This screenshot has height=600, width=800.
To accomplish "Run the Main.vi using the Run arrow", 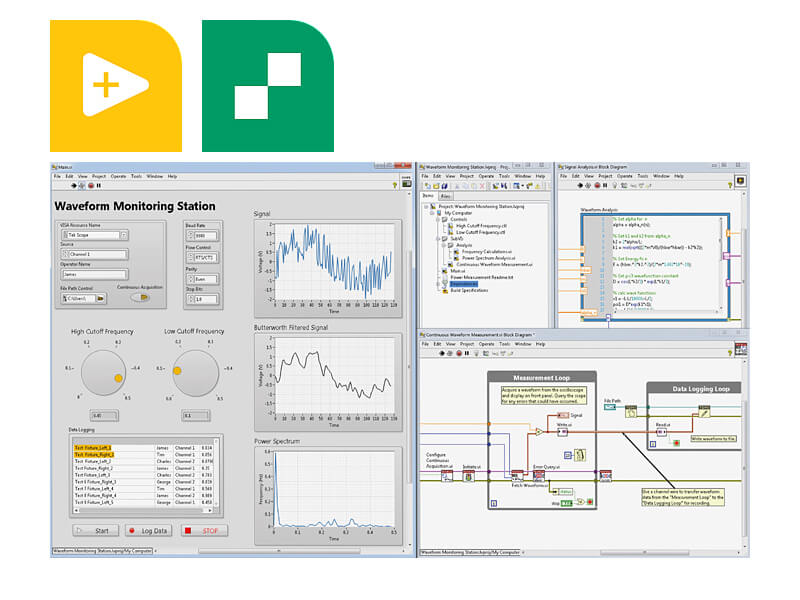I will pyautogui.click(x=73, y=186).
